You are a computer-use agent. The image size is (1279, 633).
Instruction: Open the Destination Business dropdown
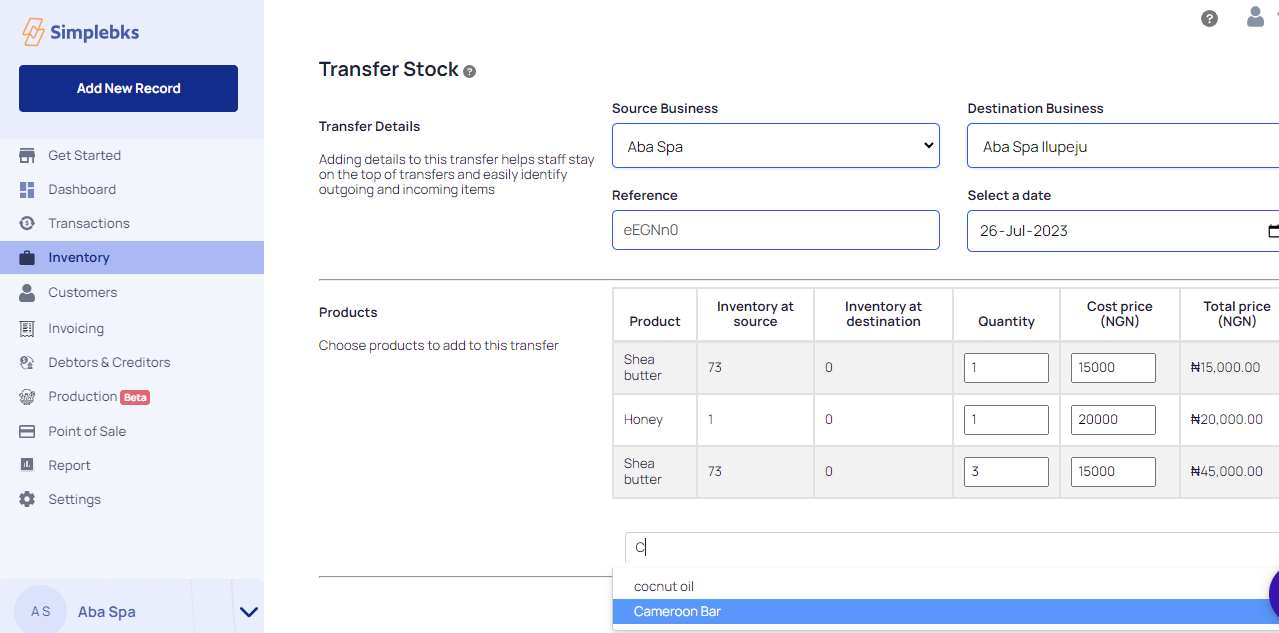(x=1122, y=147)
